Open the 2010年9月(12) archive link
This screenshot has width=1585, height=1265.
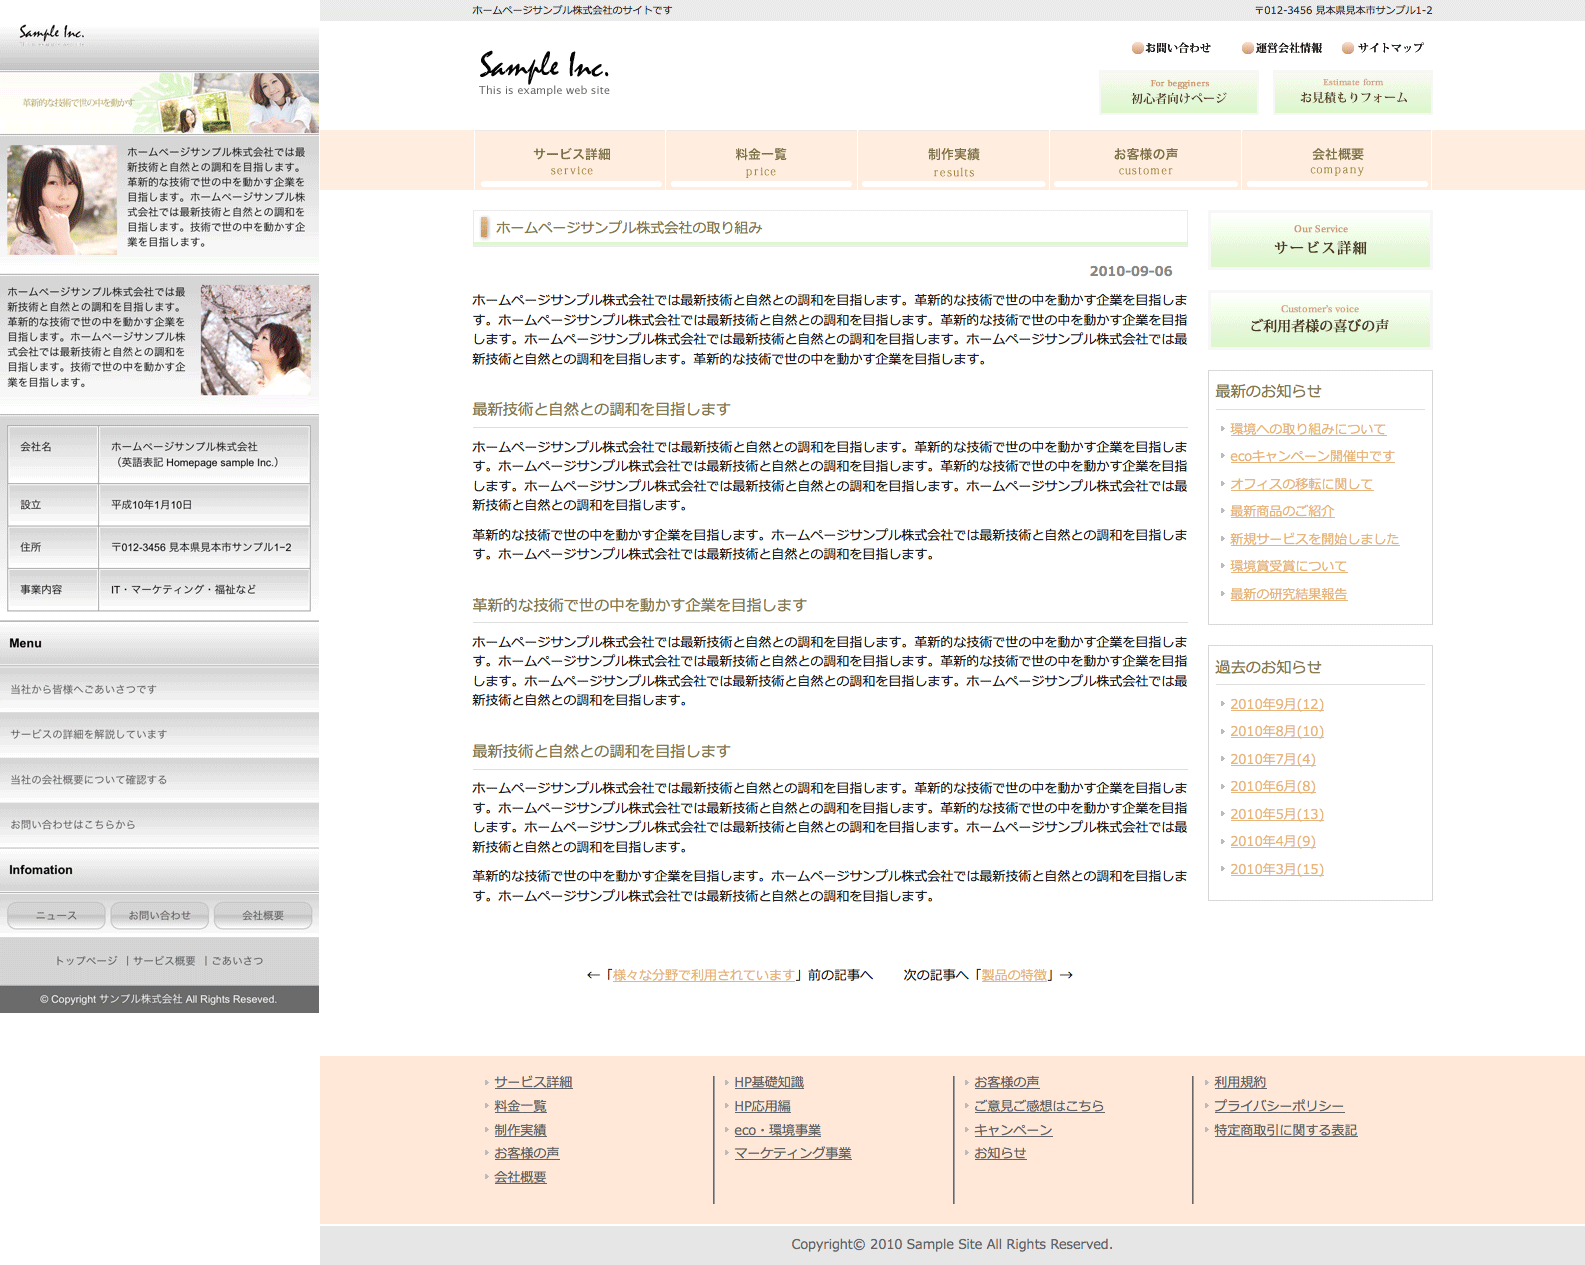(x=1276, y=705)
